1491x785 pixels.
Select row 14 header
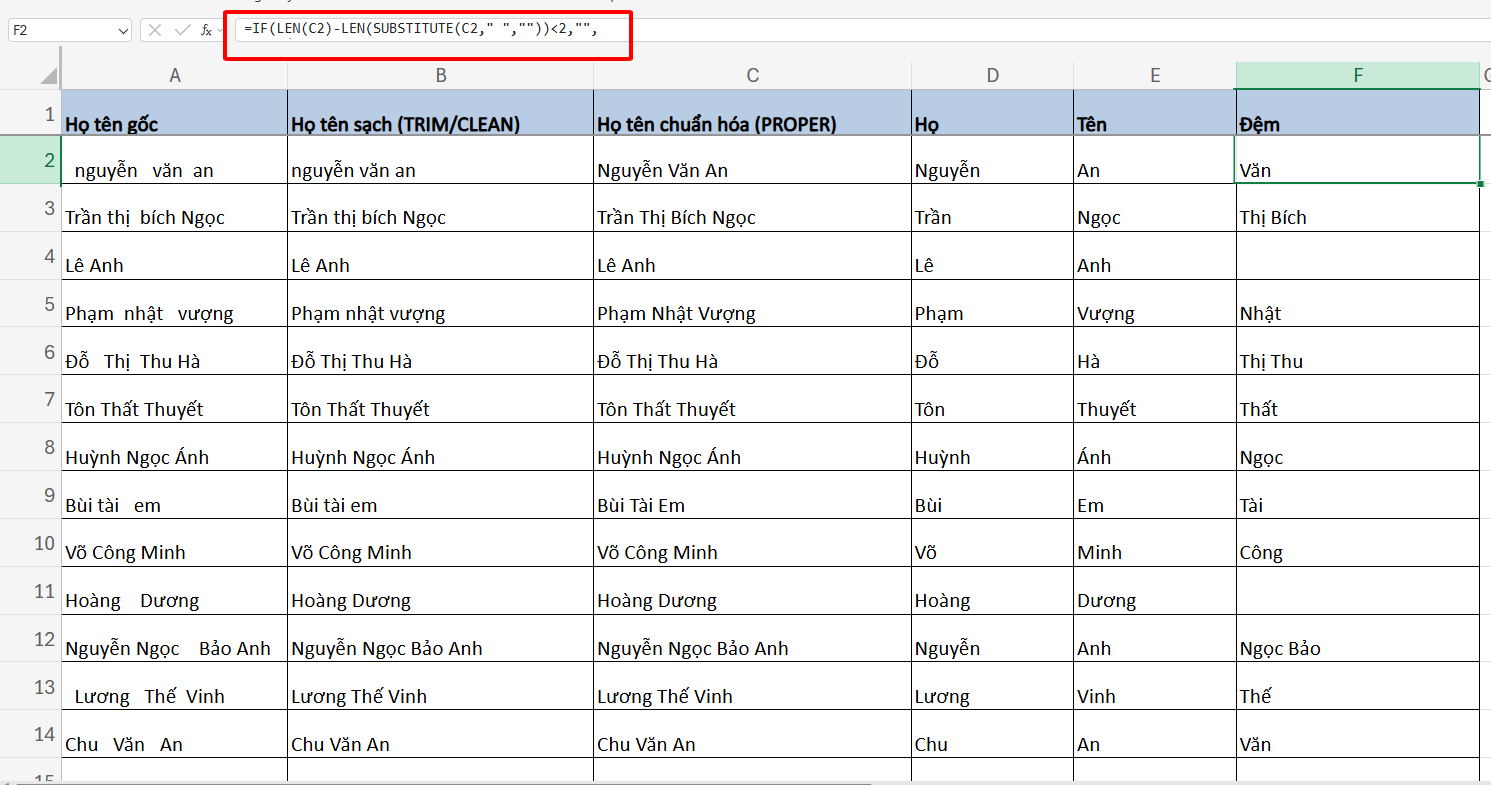pyautogui.click(x=30, y=735)
